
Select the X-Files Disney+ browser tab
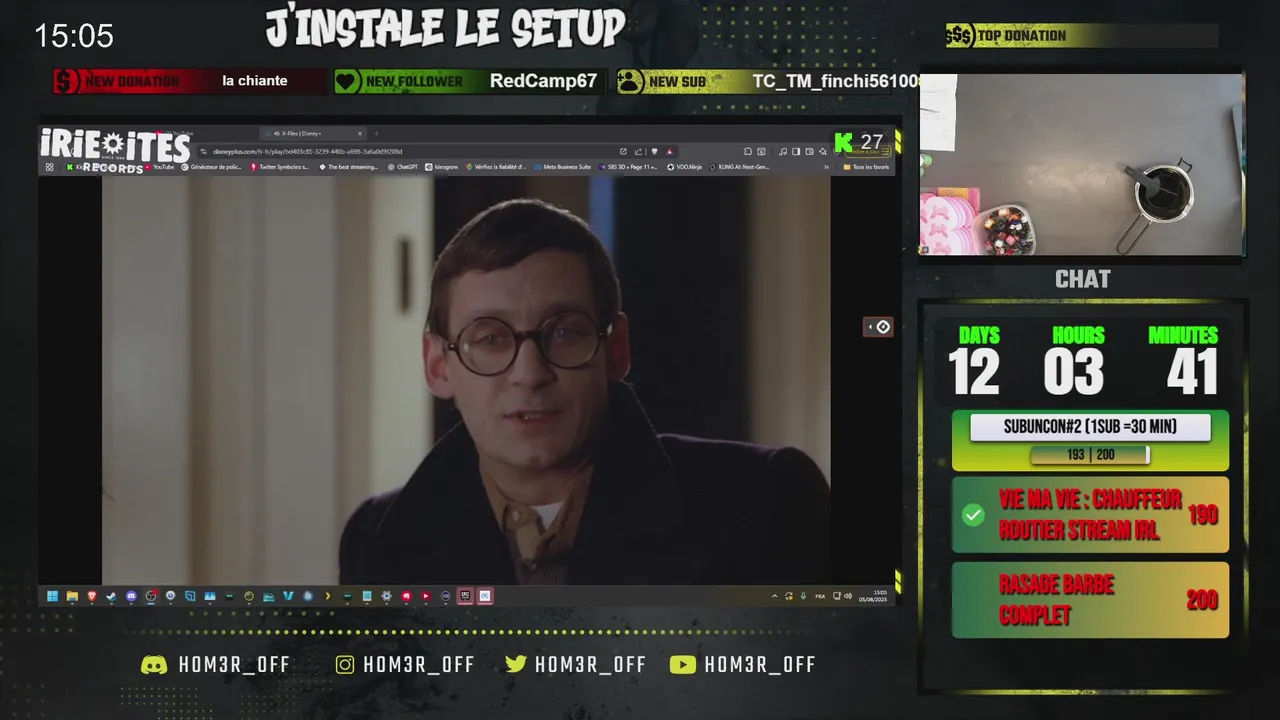click(312, 133)
